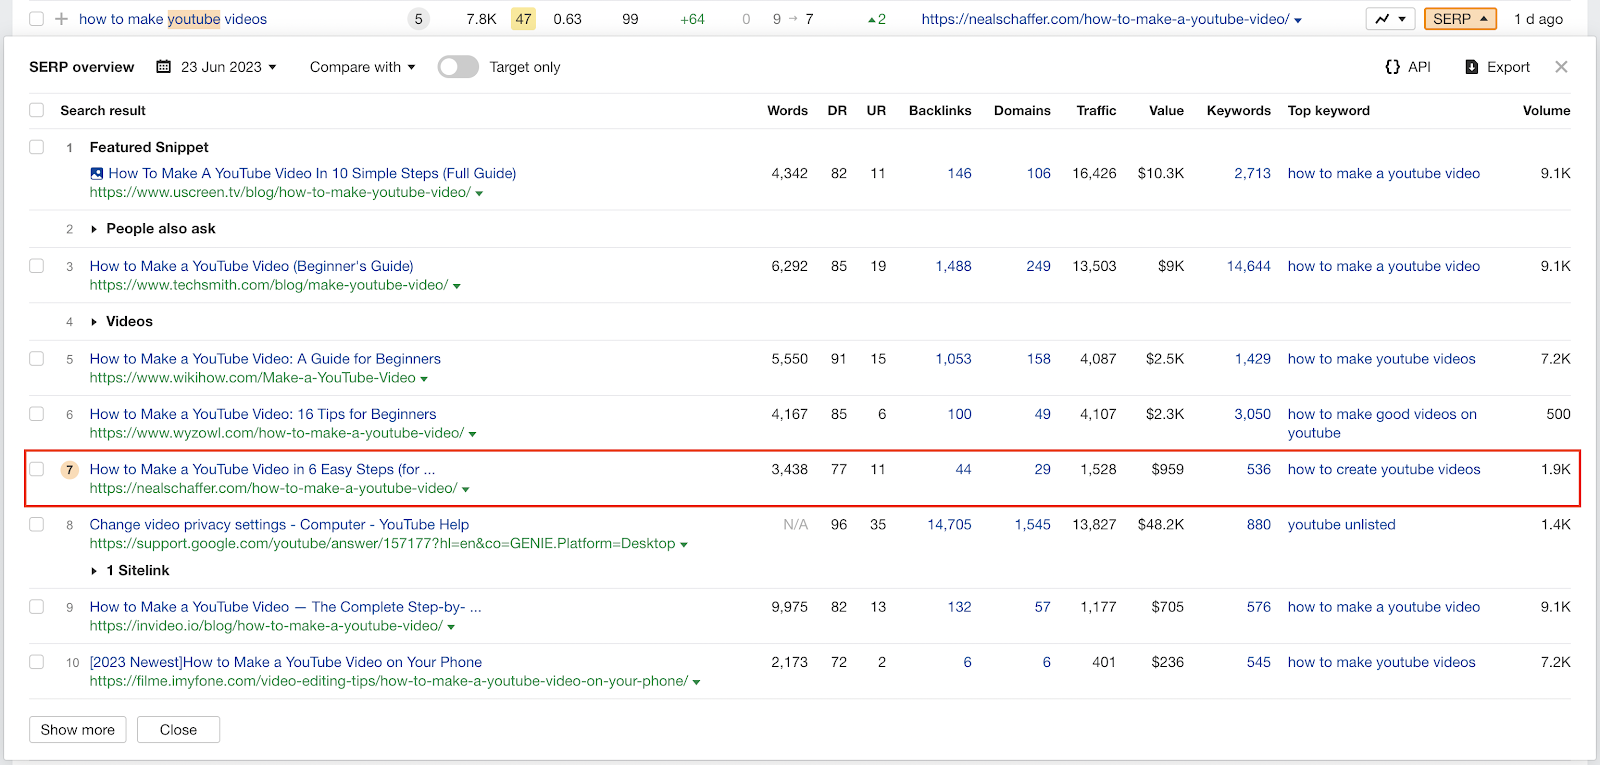Open the 'how to make youtube videos' keyword link

coord(173,19)
